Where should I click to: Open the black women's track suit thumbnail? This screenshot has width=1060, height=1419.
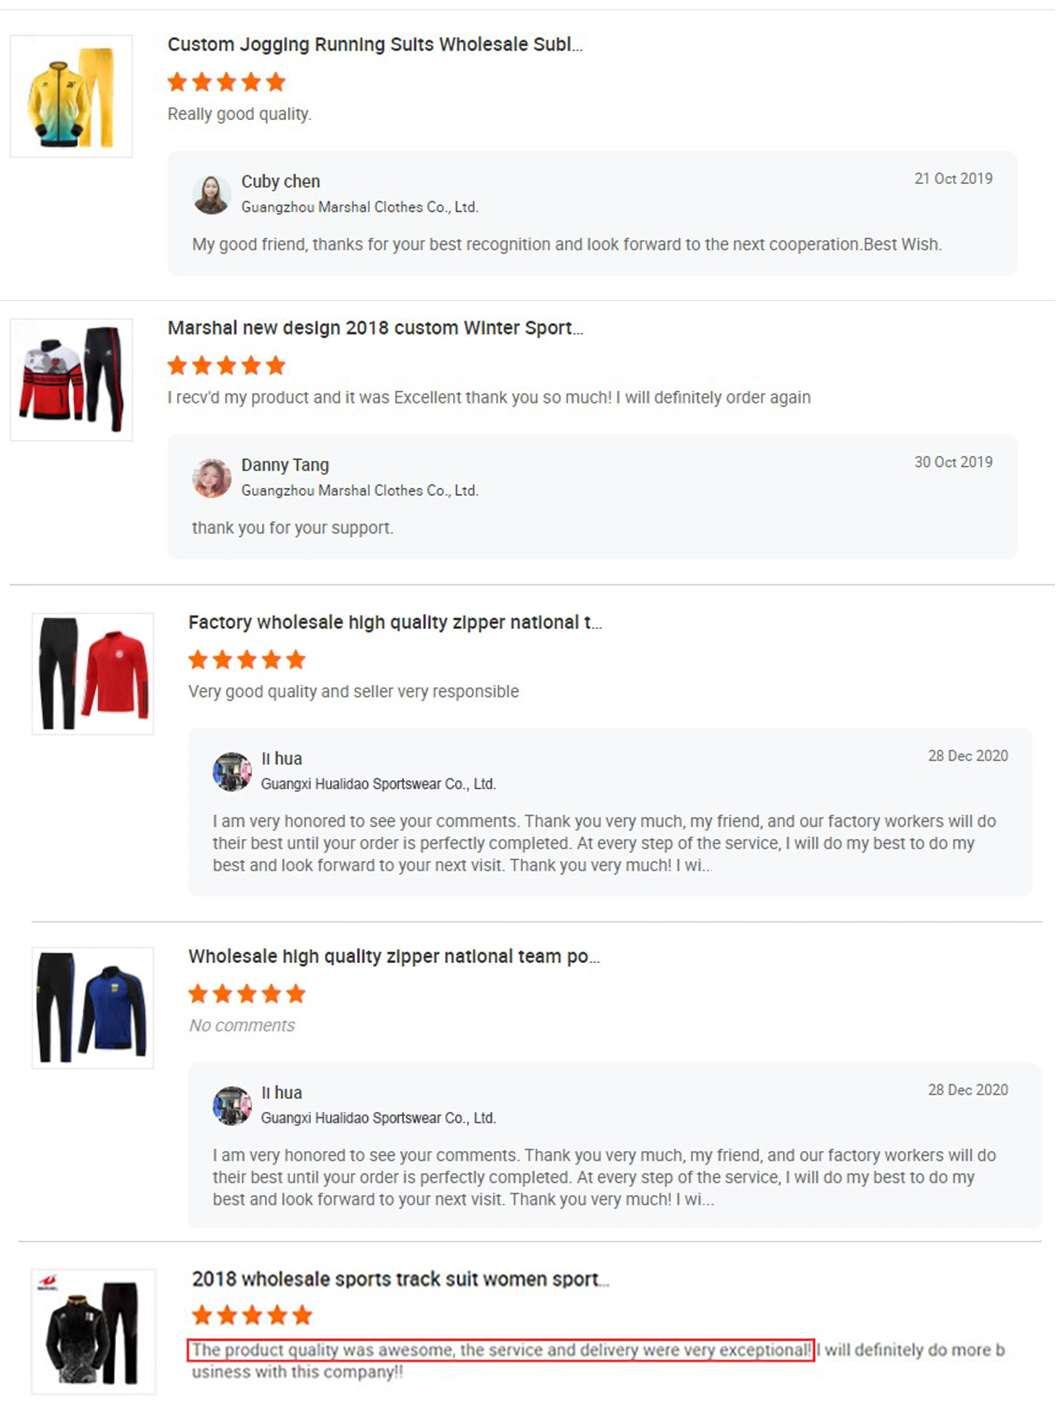pos(93,1332)
